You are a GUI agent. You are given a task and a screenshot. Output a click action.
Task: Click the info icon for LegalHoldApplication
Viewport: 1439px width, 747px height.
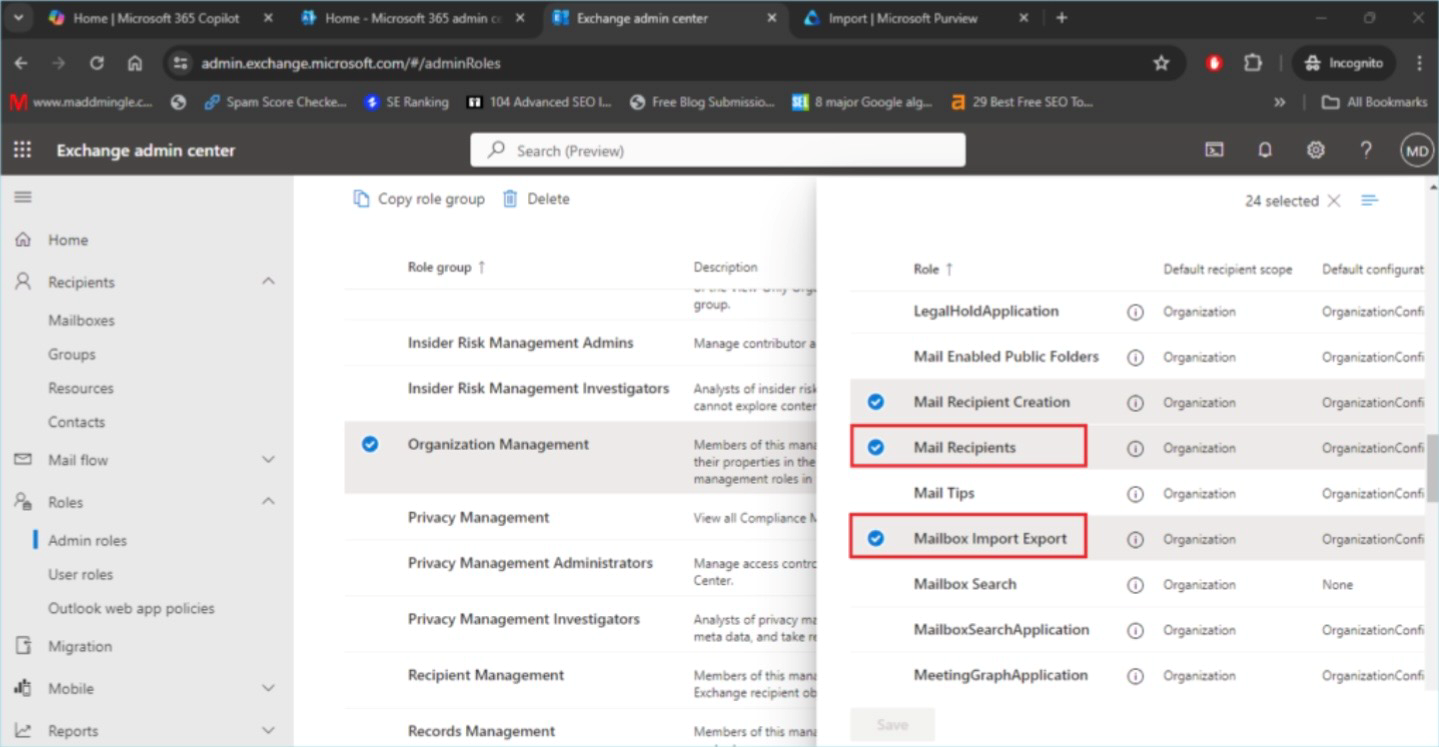point(1135,312)
